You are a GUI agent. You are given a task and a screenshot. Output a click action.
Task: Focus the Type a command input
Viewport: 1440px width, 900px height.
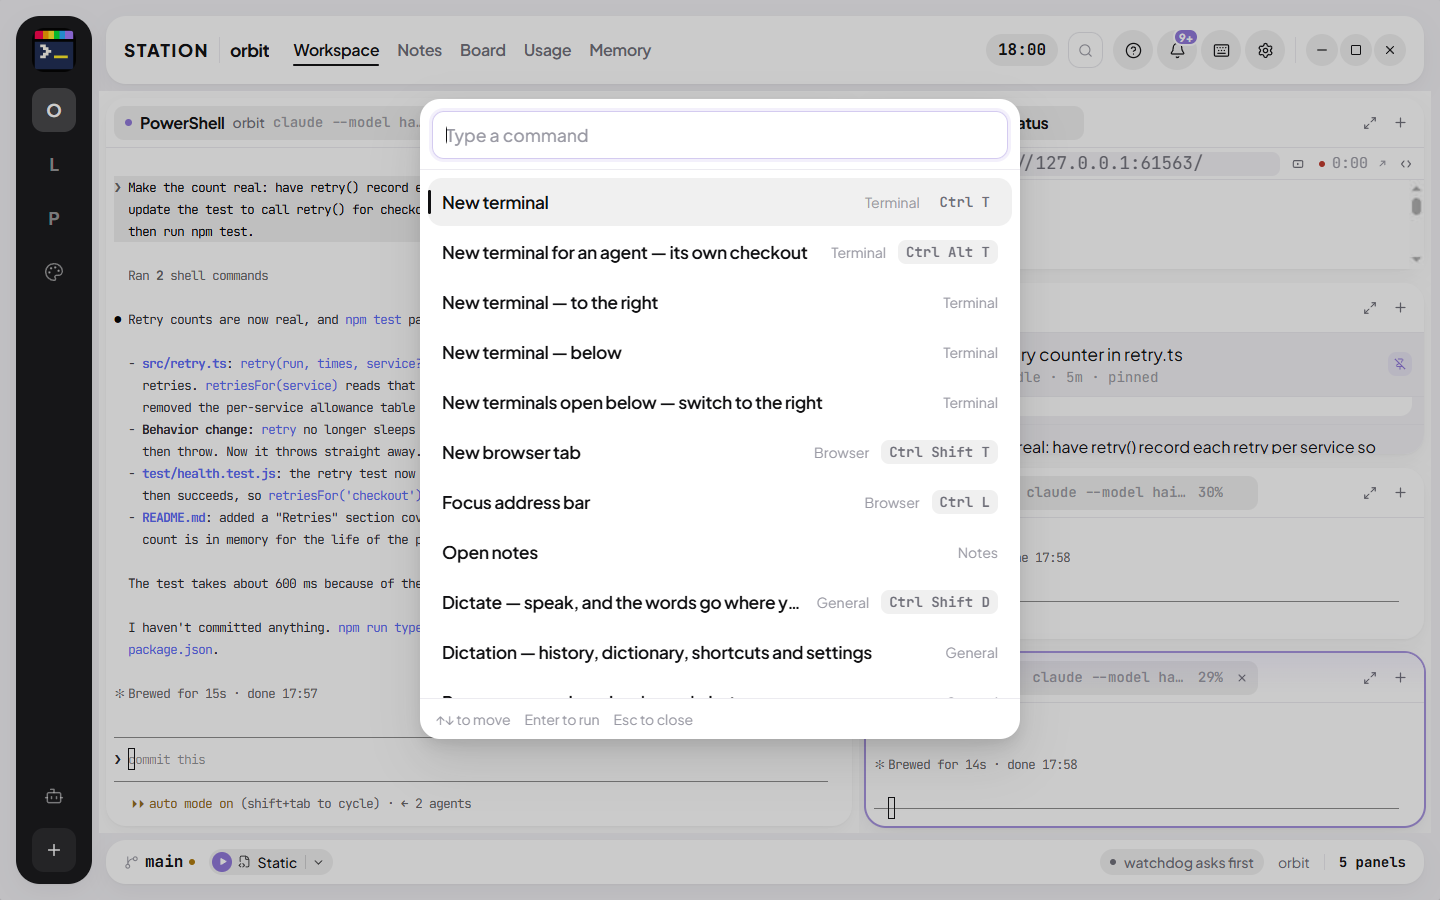[720, 135]
